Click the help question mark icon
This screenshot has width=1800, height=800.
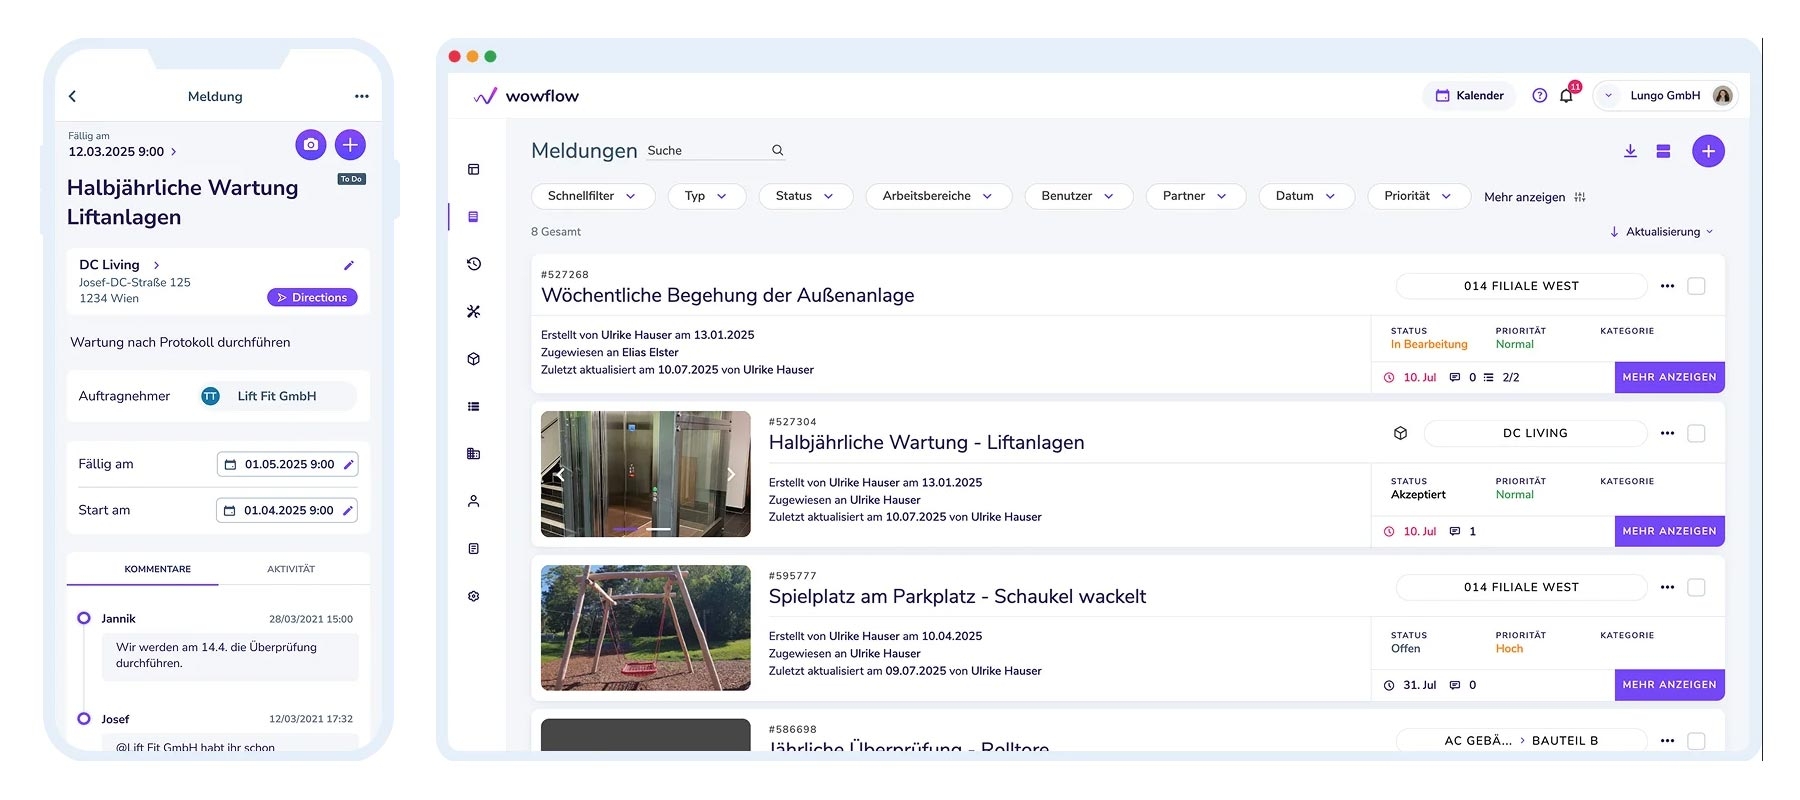[1540, 96]
